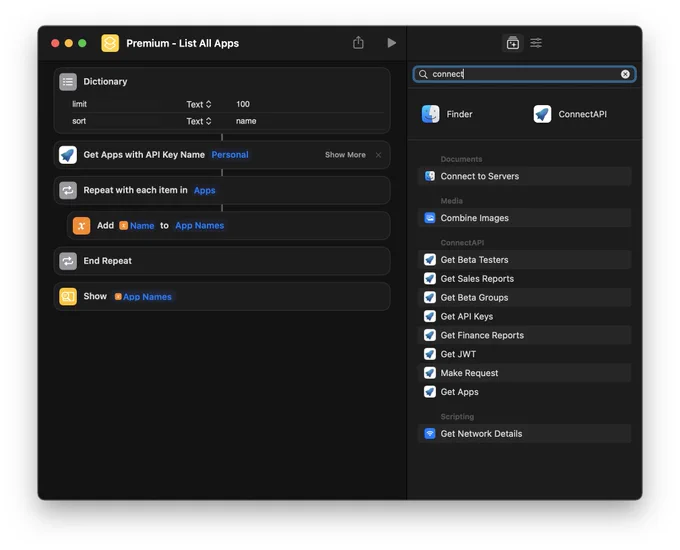Select App Names token in Show action
This screenshot has height=550, width=680.
click(x=143, y=297)
